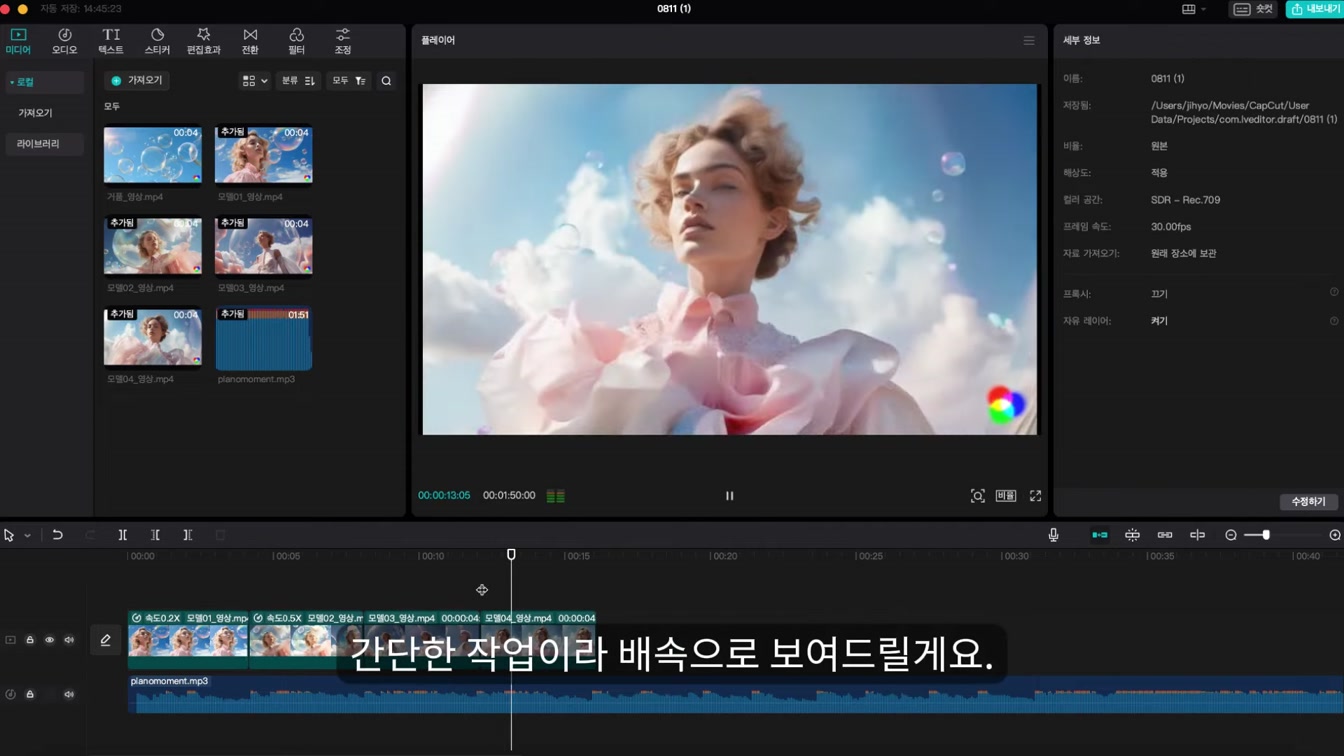
Task: Click the 가져오기 import button with green plus
Action: [x=137, y=80]
